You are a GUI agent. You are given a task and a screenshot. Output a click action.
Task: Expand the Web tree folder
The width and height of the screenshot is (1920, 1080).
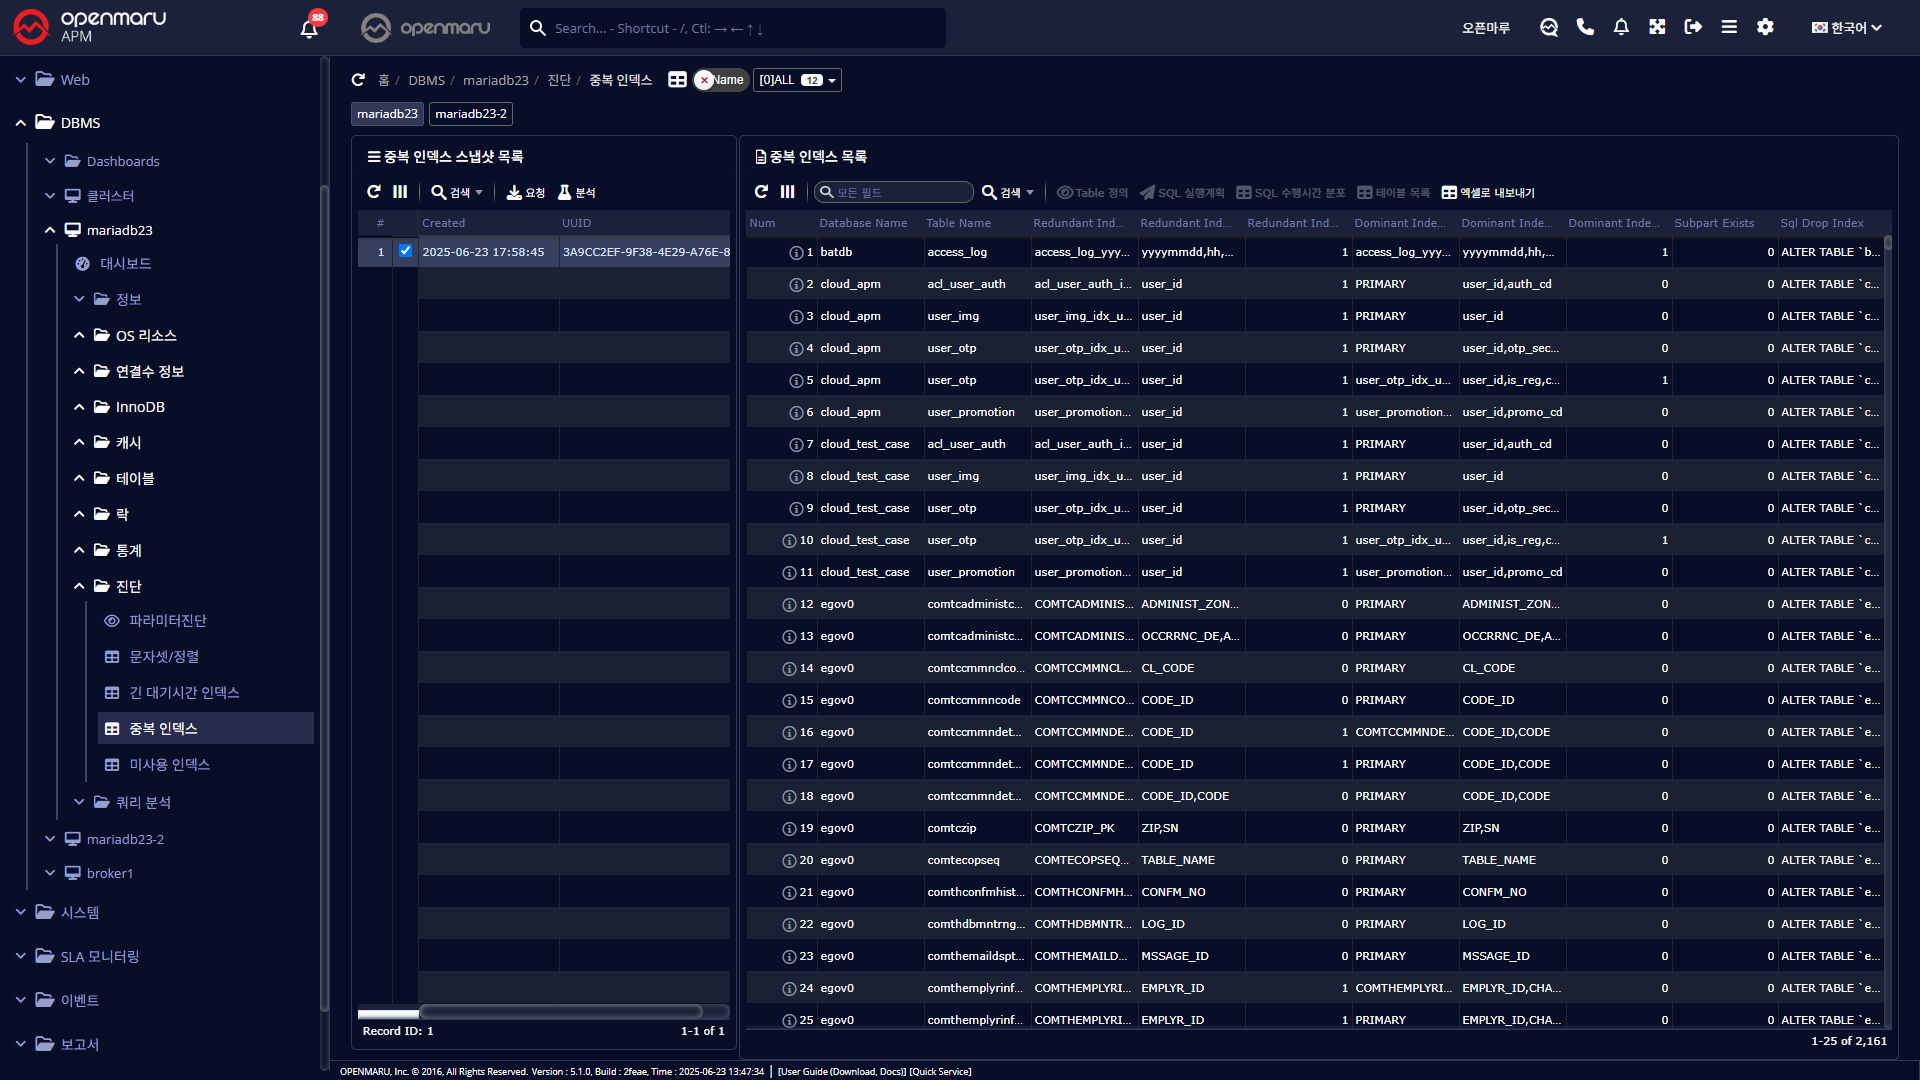[20, 80]
